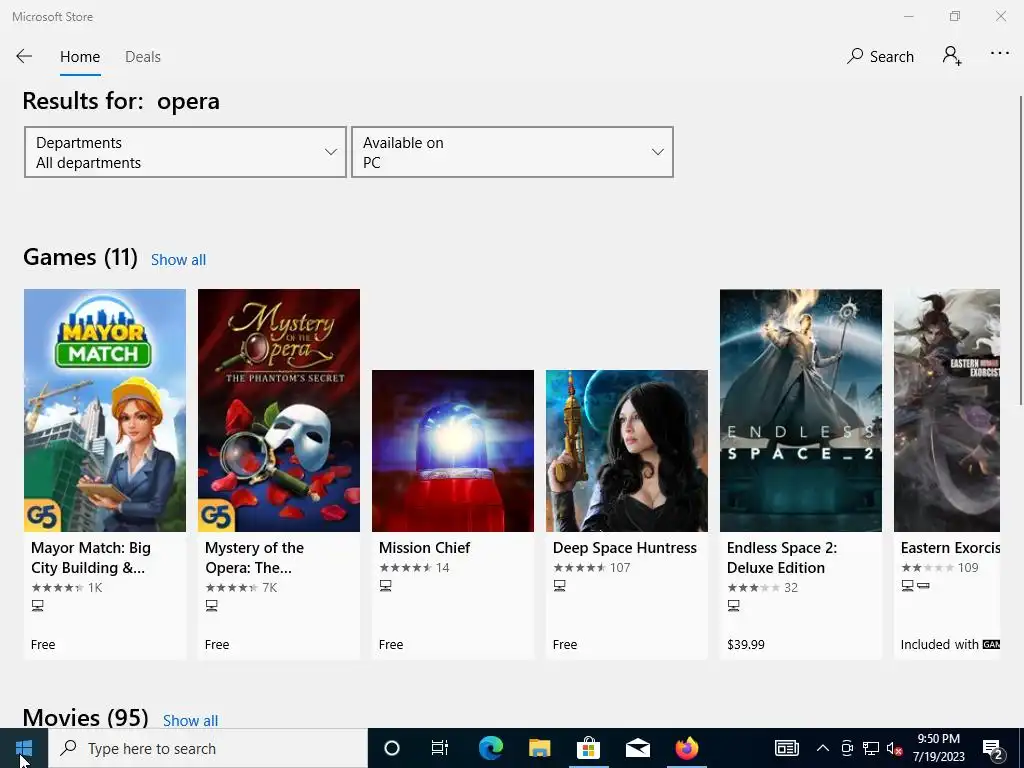Click the Microsoft Store taskbar icon
Image resolution: width=1024 pixels, height=768 pixels.
point(588,748)
